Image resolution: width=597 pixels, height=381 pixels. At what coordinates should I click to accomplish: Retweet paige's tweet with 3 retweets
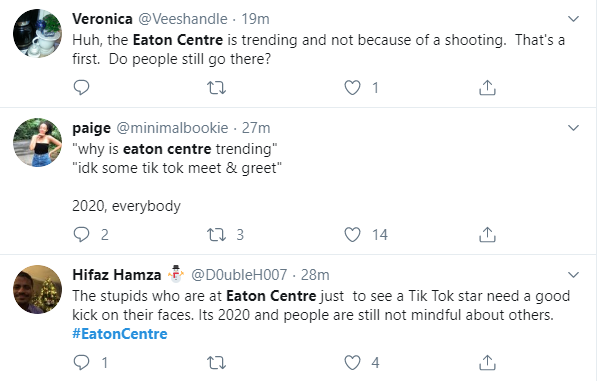216,235
